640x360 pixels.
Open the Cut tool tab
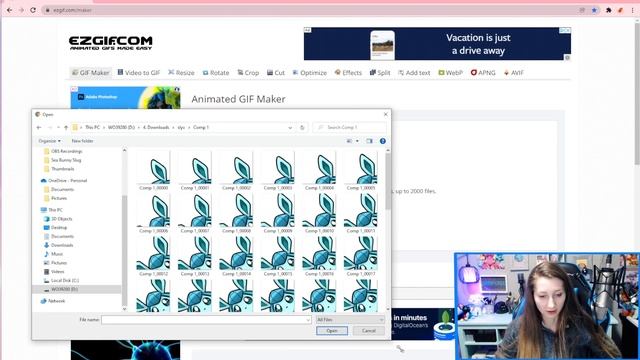276,73
